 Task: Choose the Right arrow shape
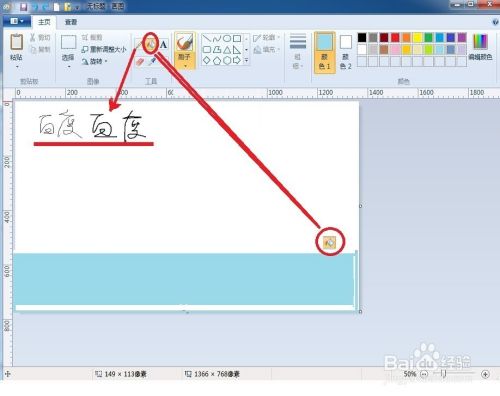pos(237,60)
